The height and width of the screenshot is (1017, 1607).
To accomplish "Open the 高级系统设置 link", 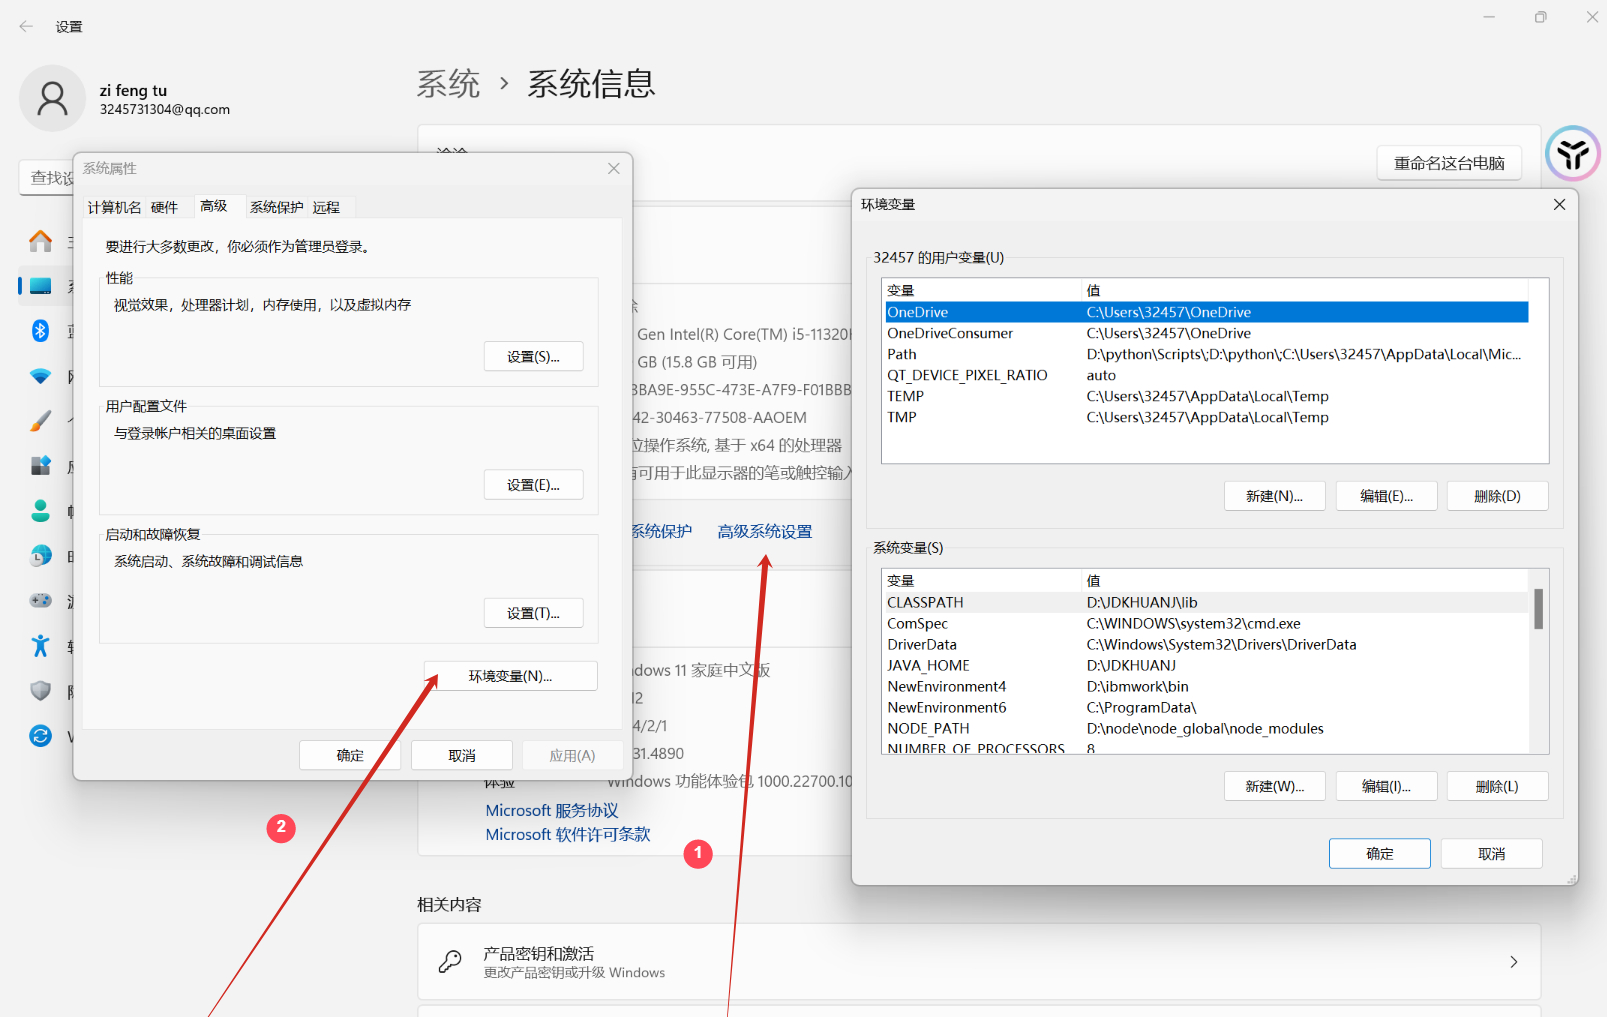I will point(764,530).
